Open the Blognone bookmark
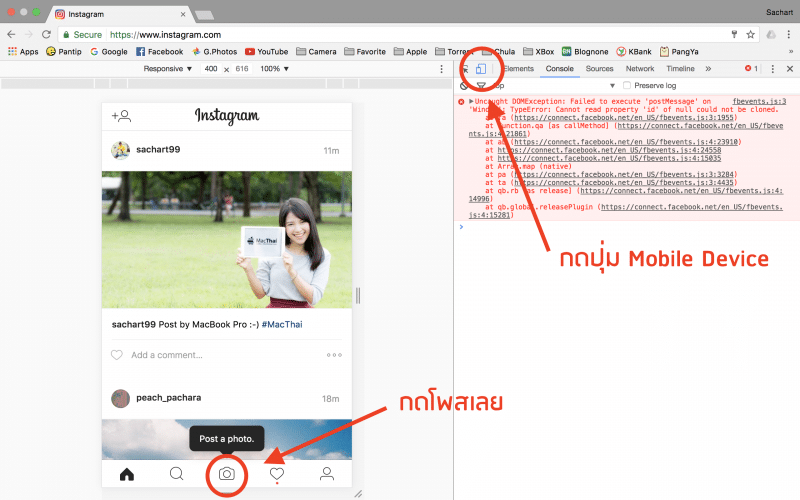Image resolution: width=800 pixels, height=500 pixels. 585,52
